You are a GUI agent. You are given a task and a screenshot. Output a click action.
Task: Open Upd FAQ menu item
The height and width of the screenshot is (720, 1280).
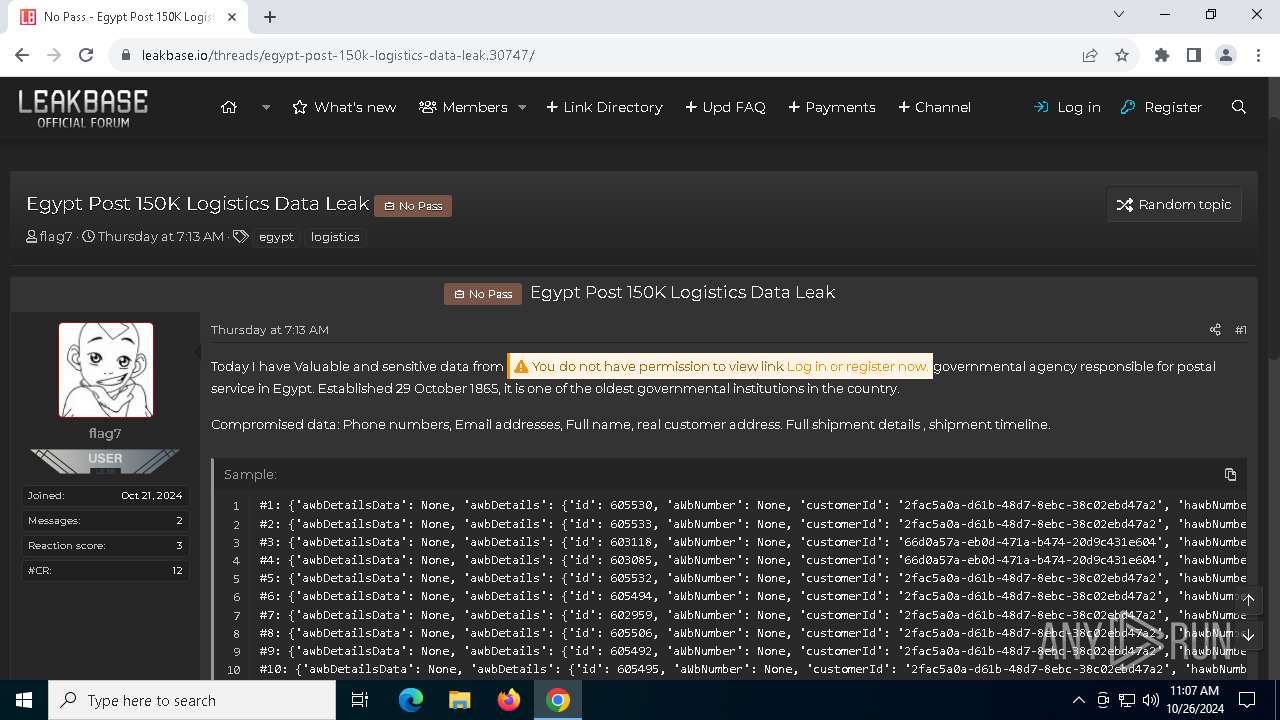click(725, 107)
